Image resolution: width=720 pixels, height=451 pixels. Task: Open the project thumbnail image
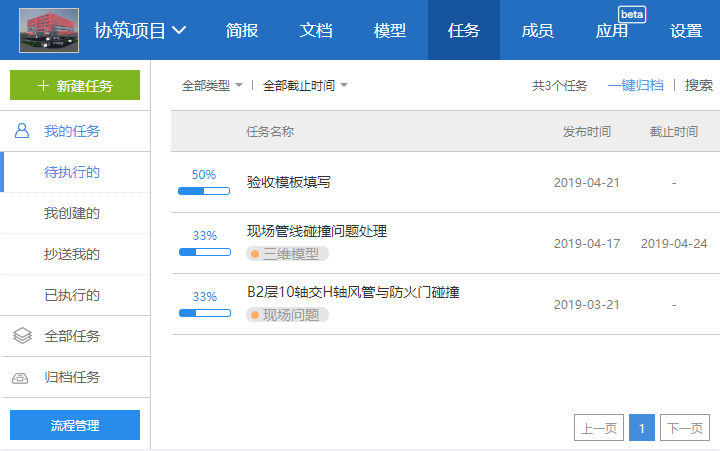[49, 30]
